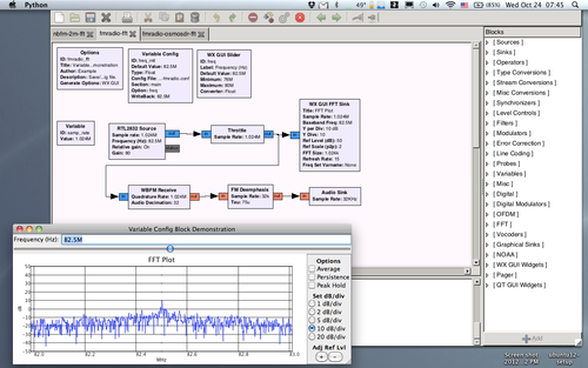Click the Wi-Fi status icon in menu bar

(450, 5)
